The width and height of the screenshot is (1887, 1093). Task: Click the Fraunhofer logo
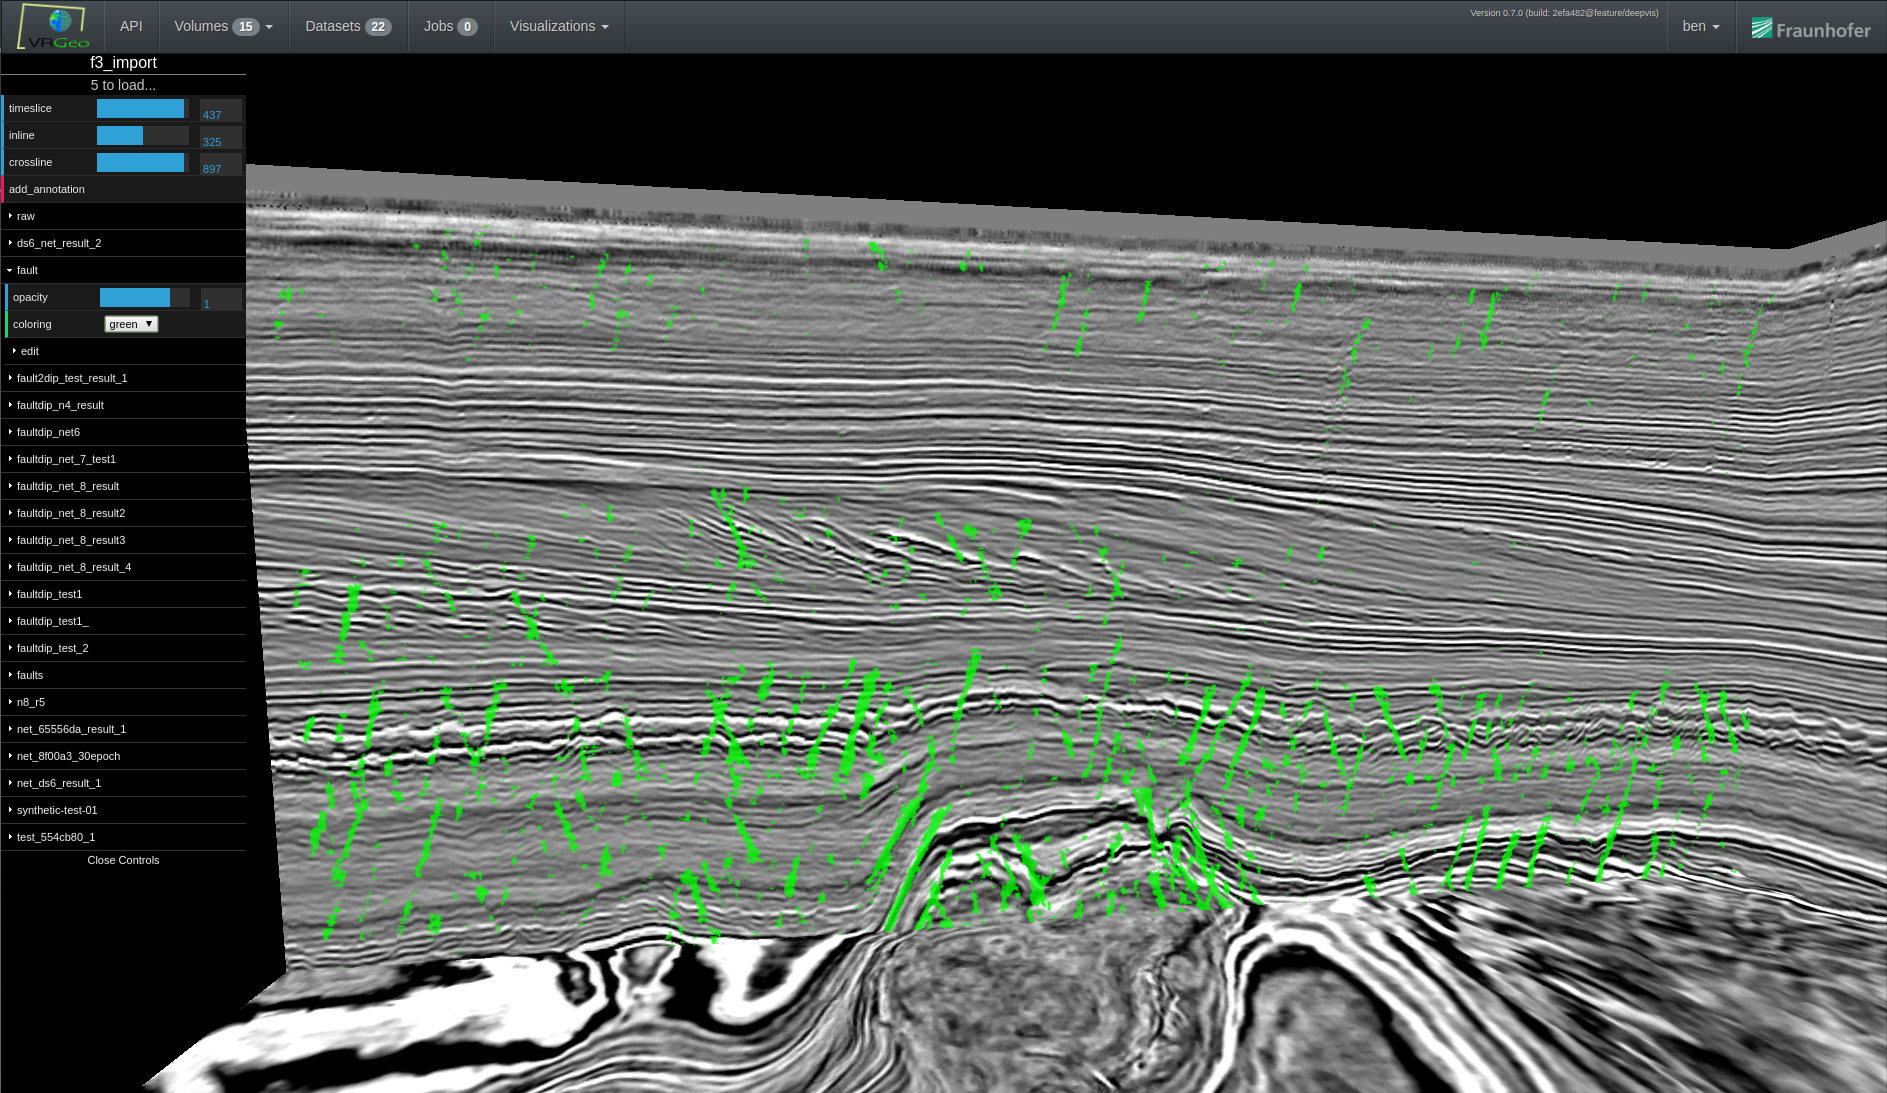1810,29
